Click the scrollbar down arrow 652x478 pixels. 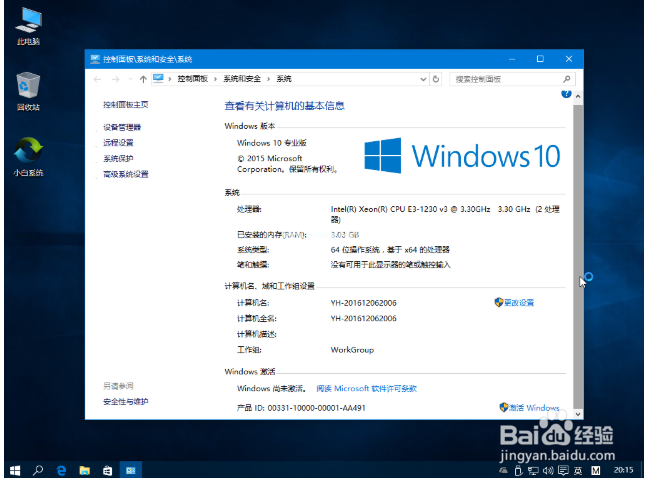coord(578,414)
